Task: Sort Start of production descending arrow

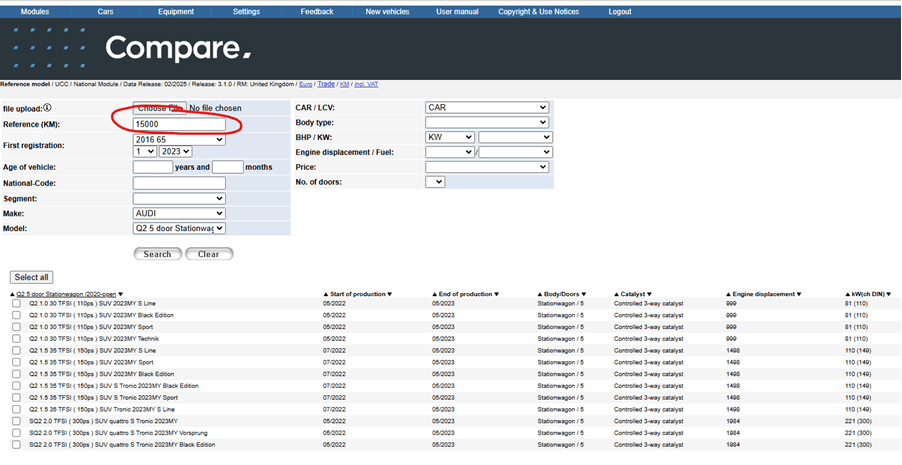Action: (389, 294)
